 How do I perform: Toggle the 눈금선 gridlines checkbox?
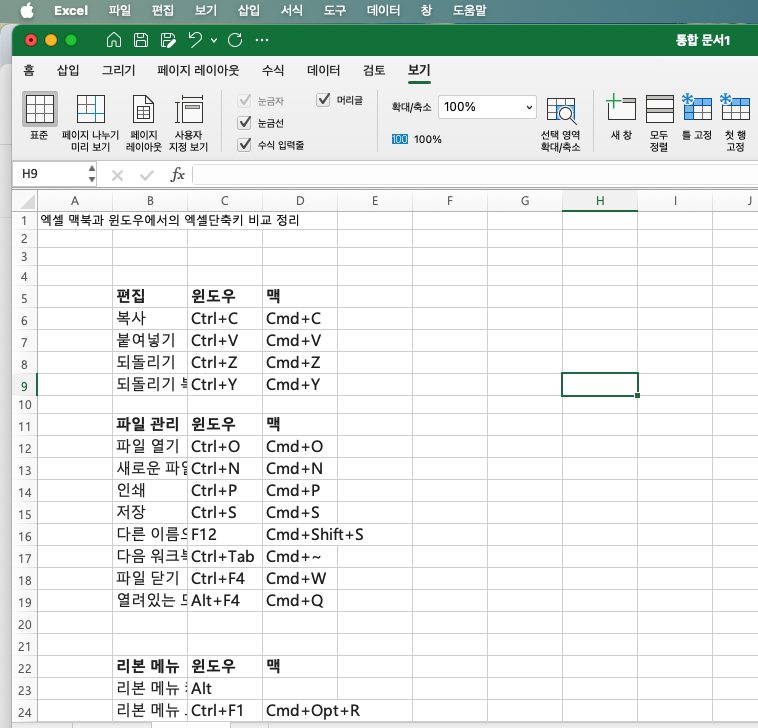tap(245, 123)
